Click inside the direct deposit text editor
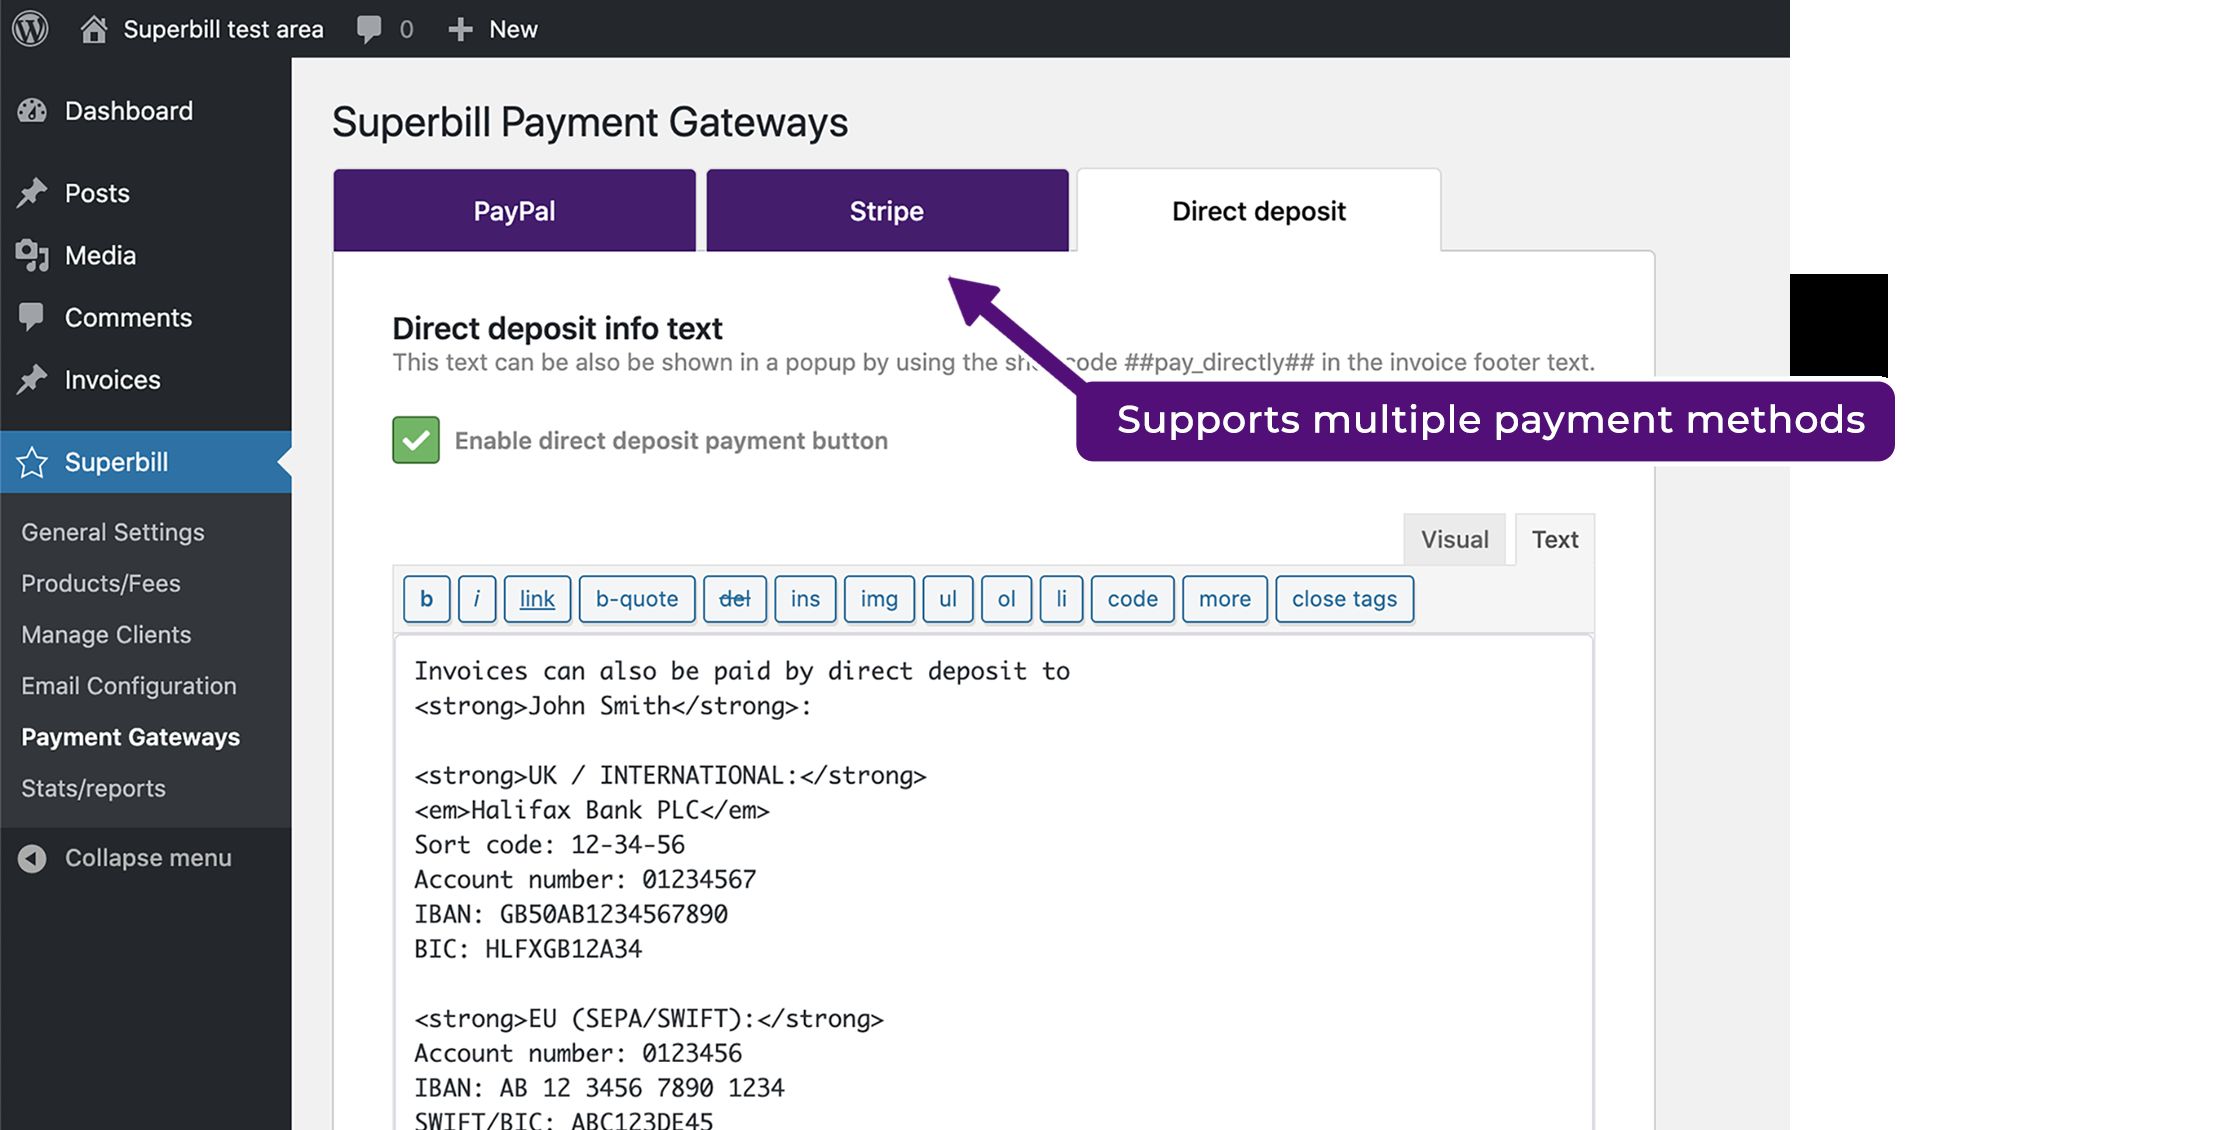The width and height of the screenshot is (2220, 1130). coord(993,883)
